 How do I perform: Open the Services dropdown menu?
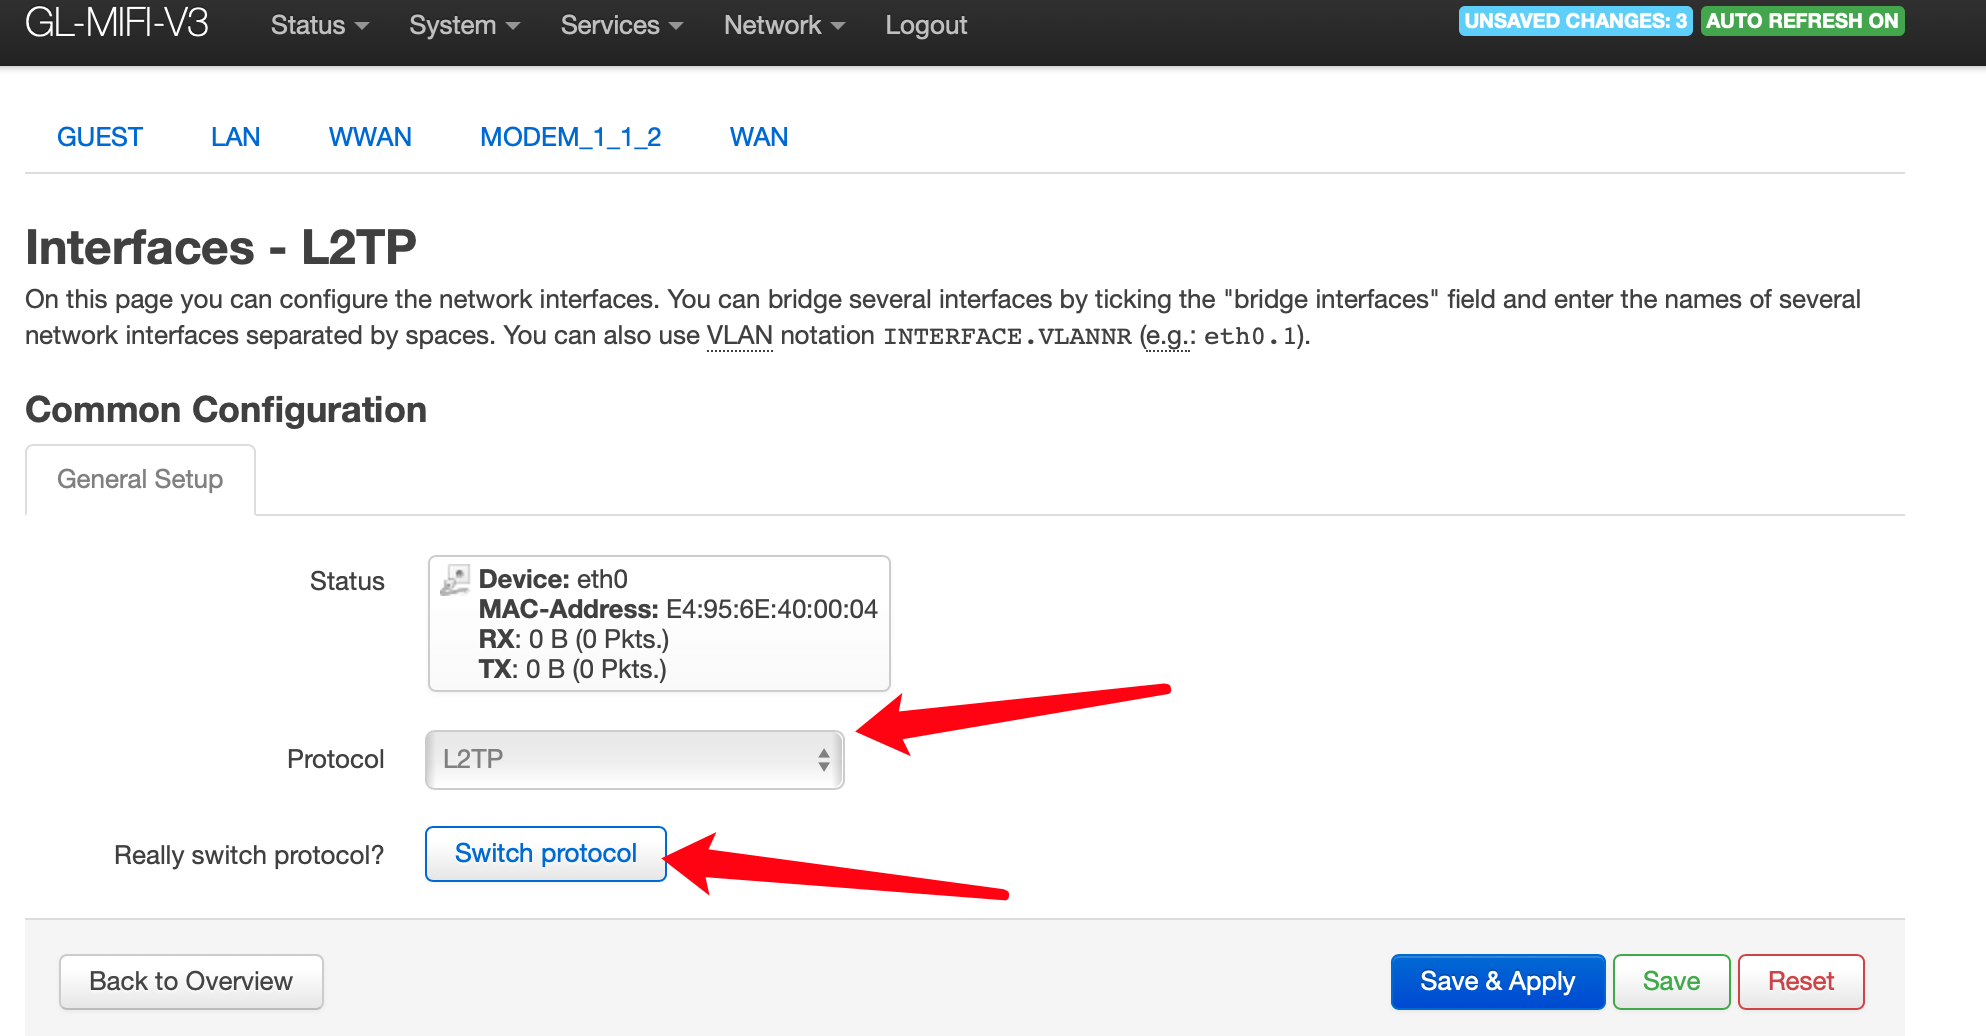point(621,25)
